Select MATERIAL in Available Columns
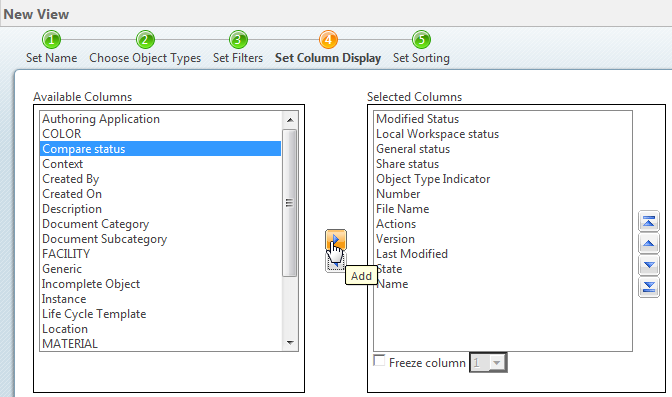 pyautogui.click(x=161, y=344)
